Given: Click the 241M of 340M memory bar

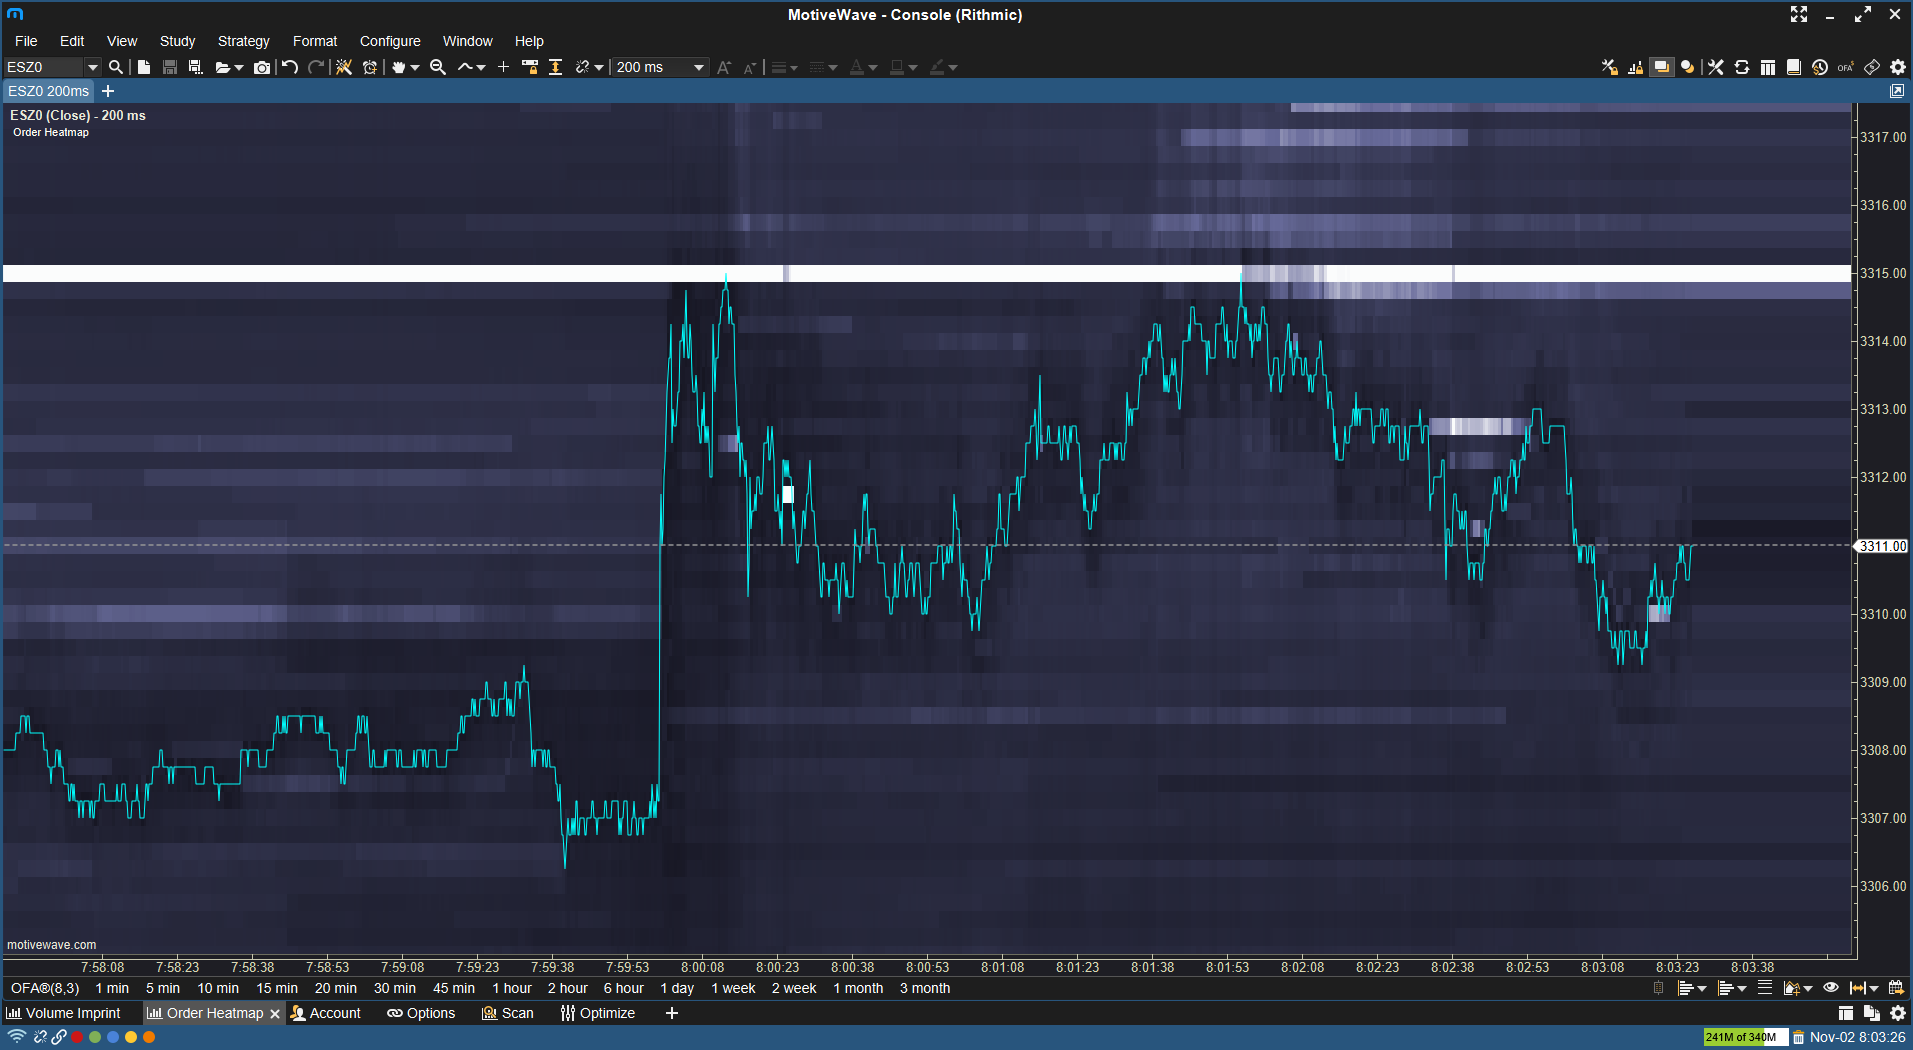Looking at the screenshot, I should coord(1744,1038).
